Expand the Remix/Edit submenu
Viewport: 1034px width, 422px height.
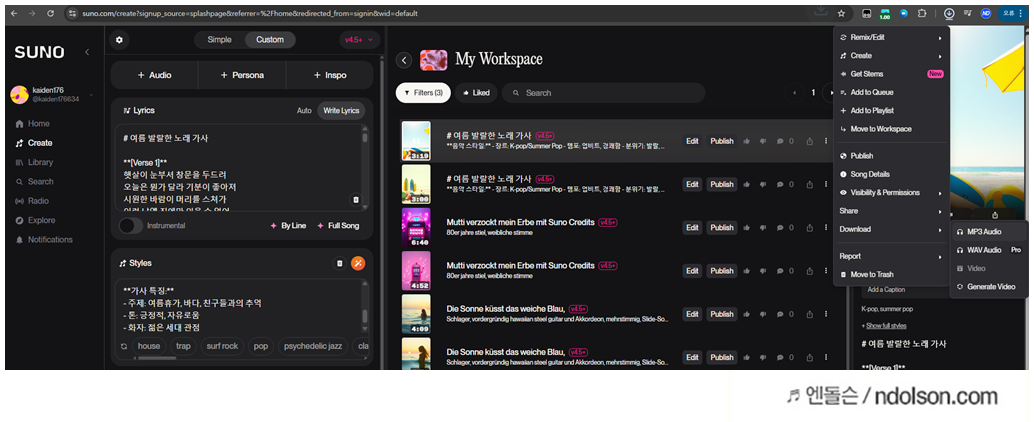click(890, 38)
